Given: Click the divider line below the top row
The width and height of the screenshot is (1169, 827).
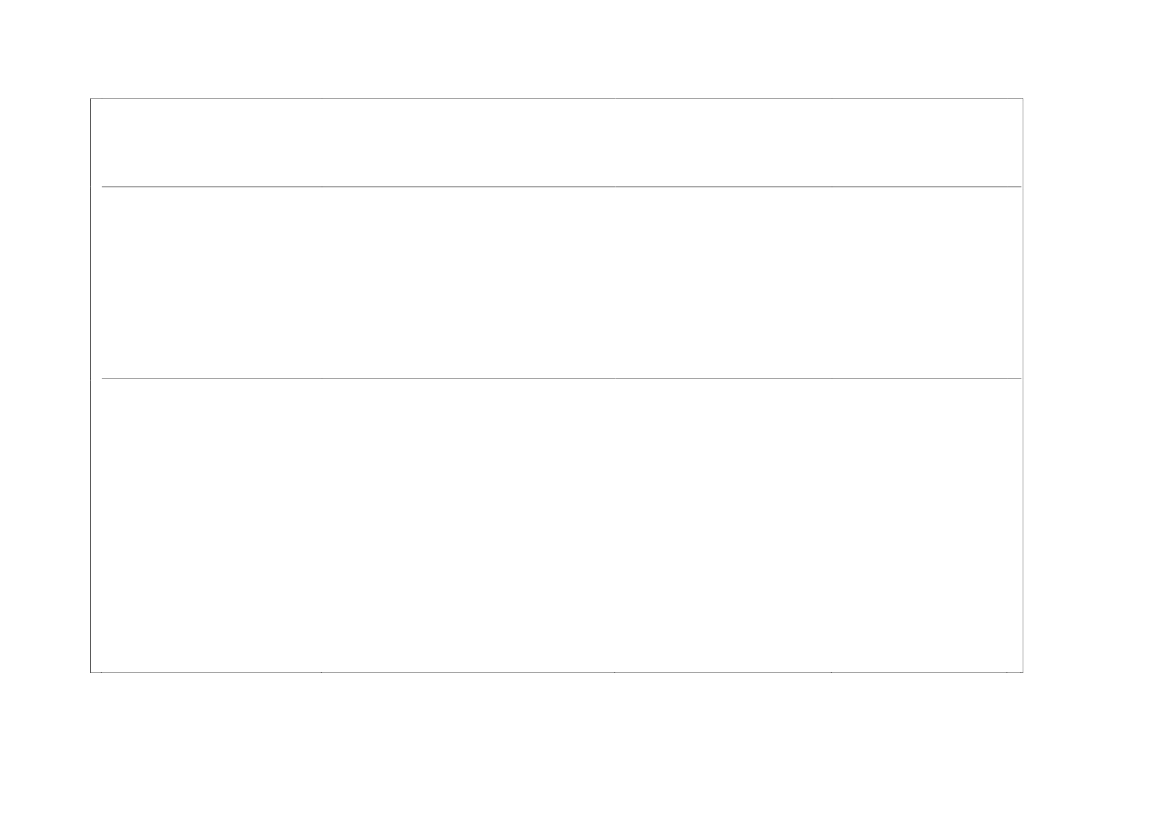Looking at the screenshot, I should point(560,186).
